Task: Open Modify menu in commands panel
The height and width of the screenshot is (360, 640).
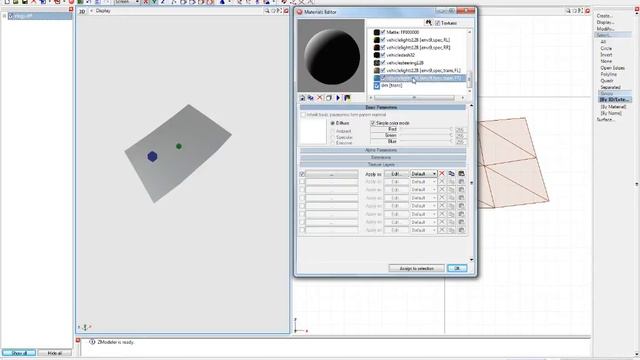Action: [605, 29]
